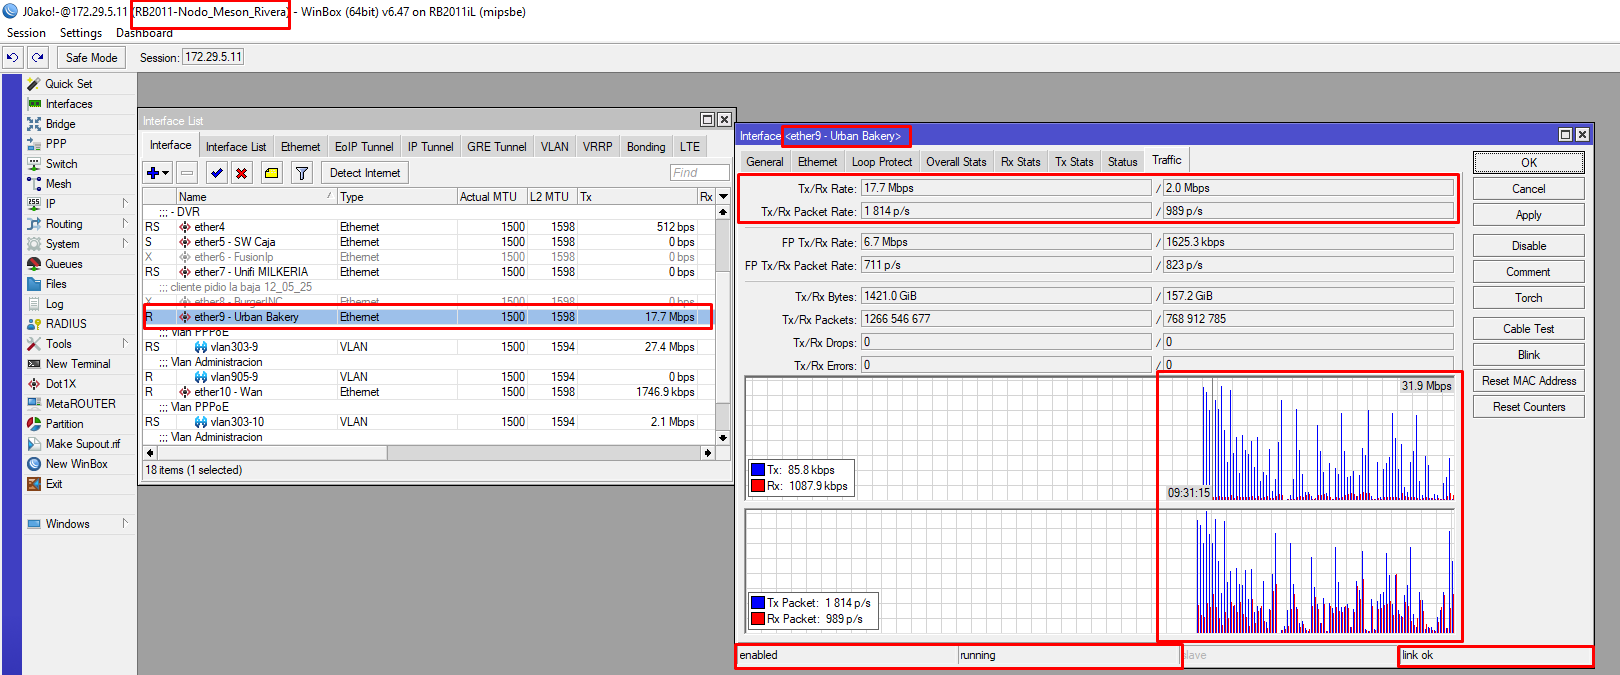The image size is (1620, 675).
Task: Click the Tx blue color legend swatch
Action: coord(758,470)
